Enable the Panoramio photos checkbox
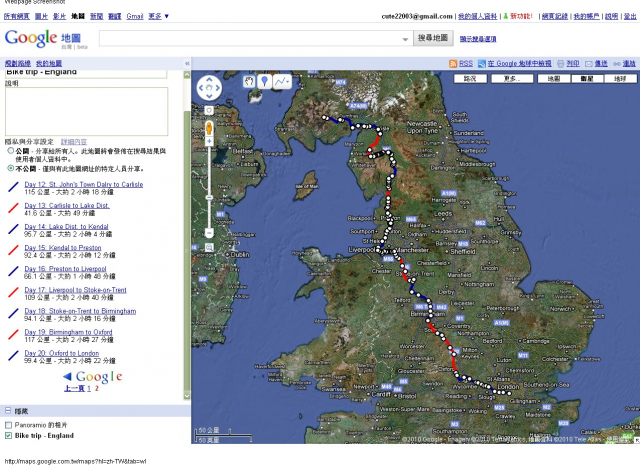This screenshot has height=465, width=640. (8, 425)
